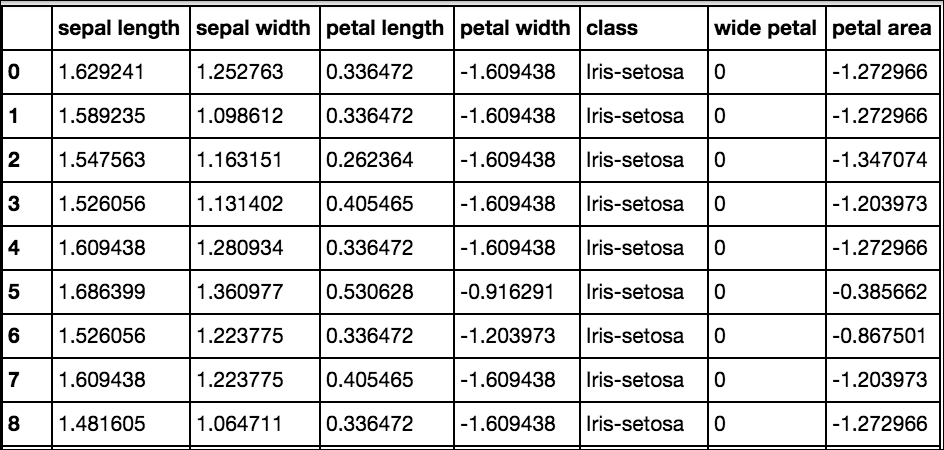Click petal length value 0.262364
Screen dimensions: 944x450
[x=370, y=160]
